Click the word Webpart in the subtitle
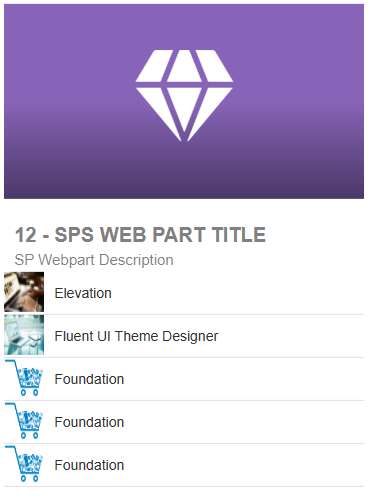Viewport: 372px width, 498px height. 66,260
